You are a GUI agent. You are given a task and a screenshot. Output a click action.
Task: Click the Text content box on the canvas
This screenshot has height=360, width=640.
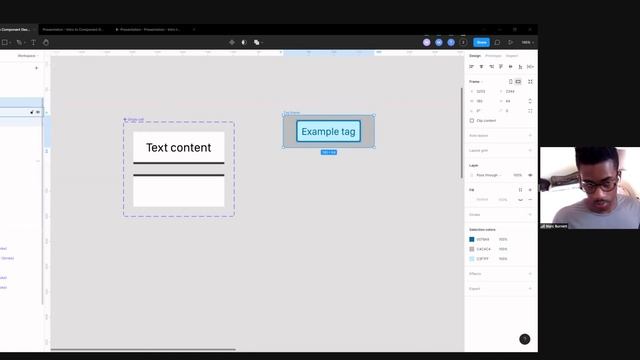click(x=179, y=147)
